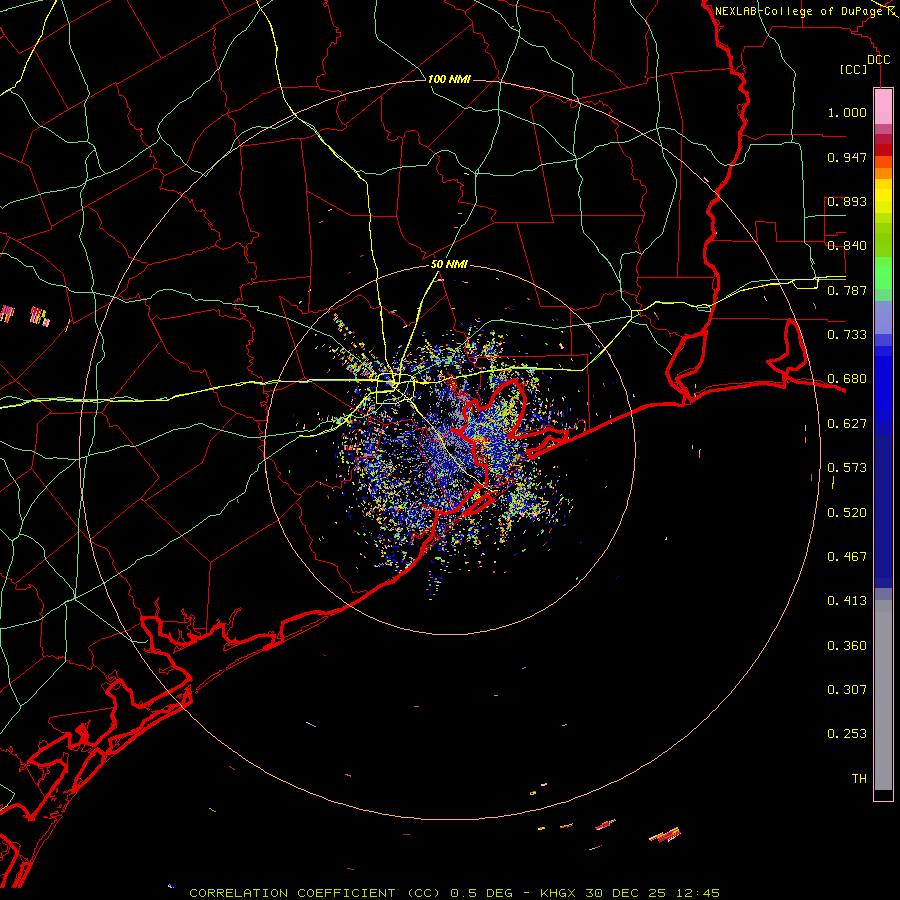The height and width of the screenshot is (900, 900).
Task: Click the 0.253 scale value
Action: coord(847,734)
